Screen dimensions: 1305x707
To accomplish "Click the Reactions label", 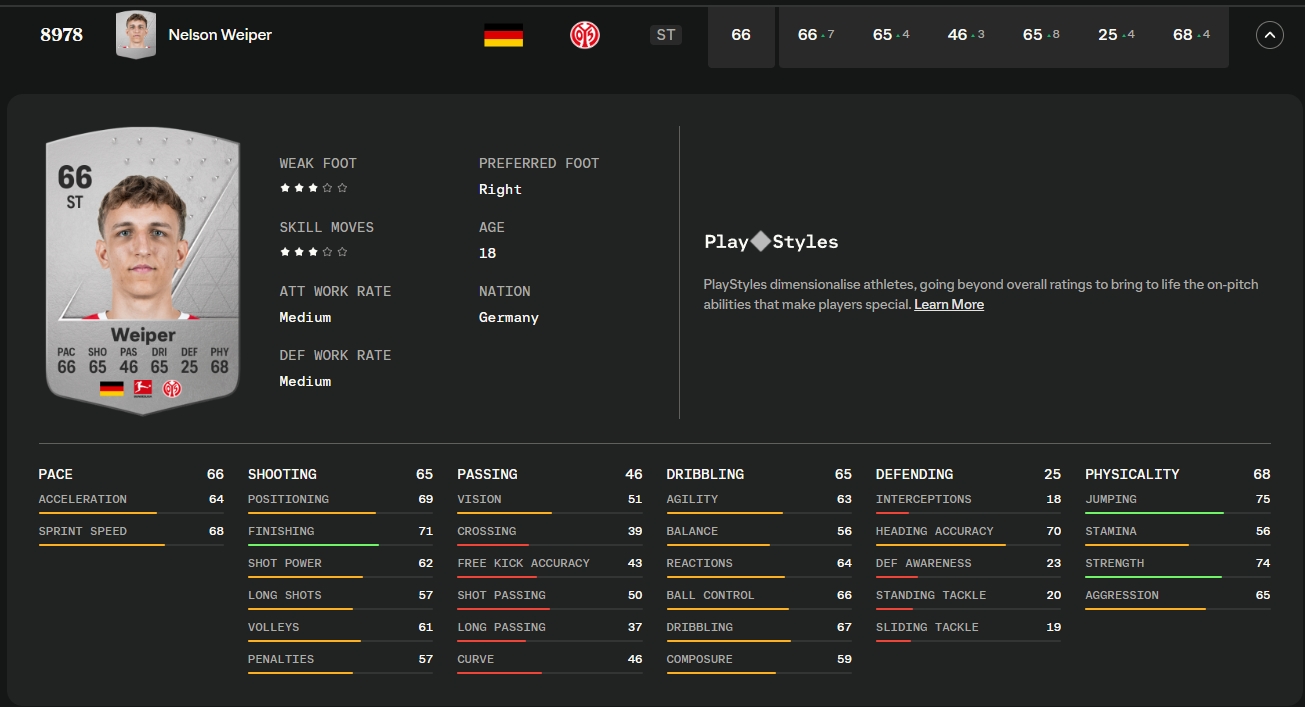I will point(700,563).
